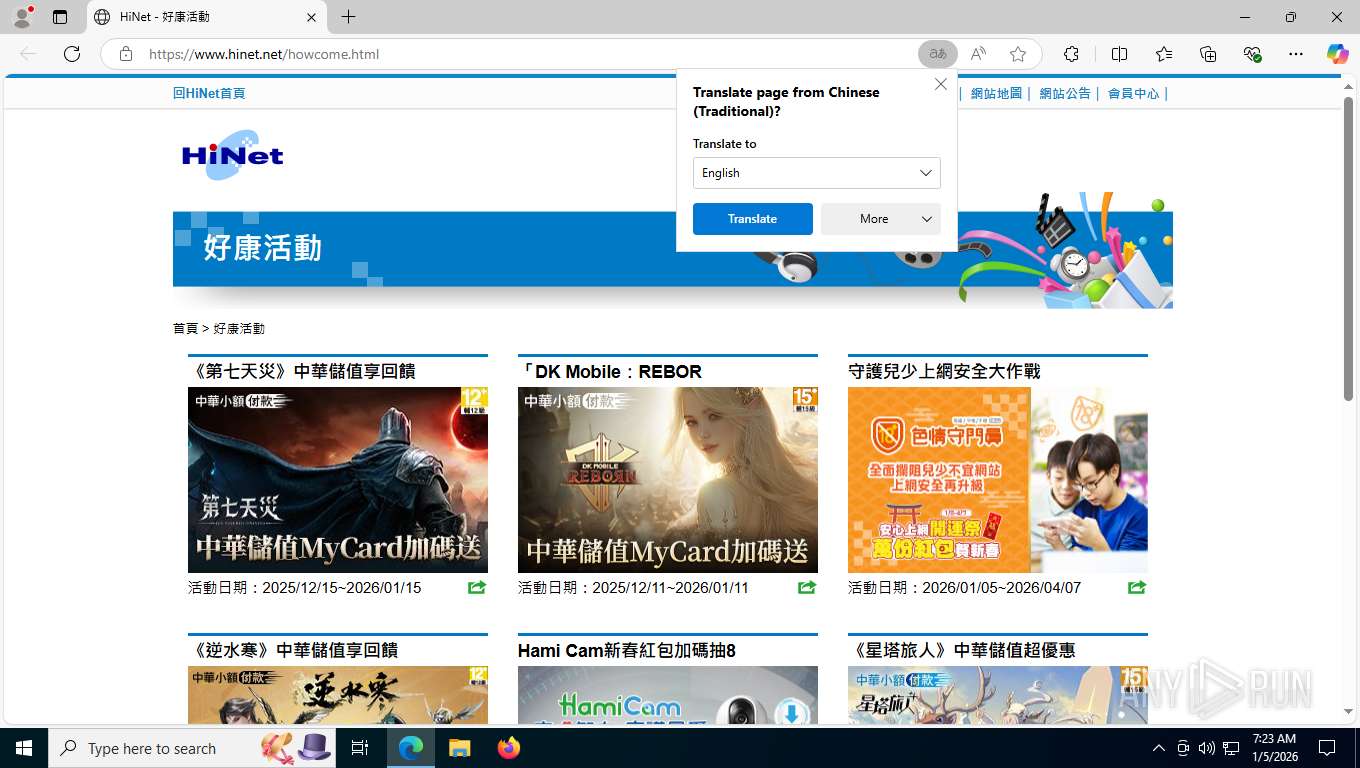Toggle the translate options icon in address bar

937,54
